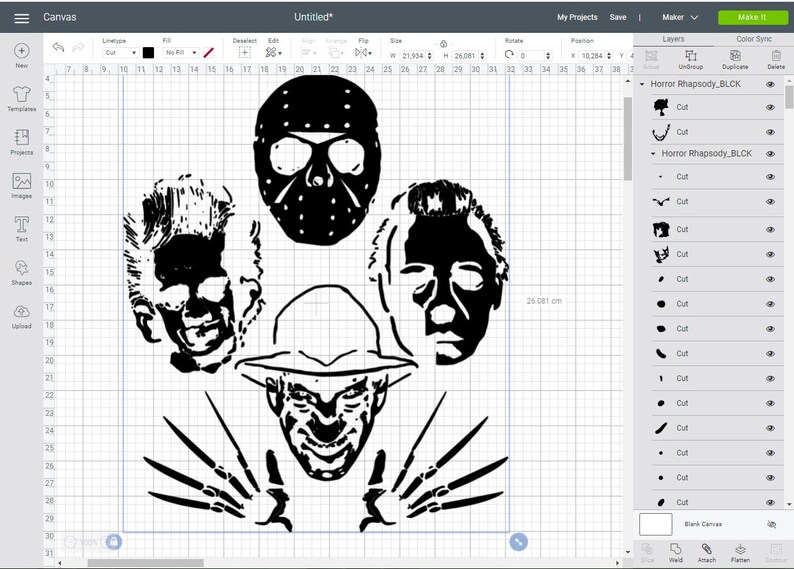Switch to the Color Sync tab
Image resolution: width=794 pixels, height=569 pixels.
(x=753, y=39)
